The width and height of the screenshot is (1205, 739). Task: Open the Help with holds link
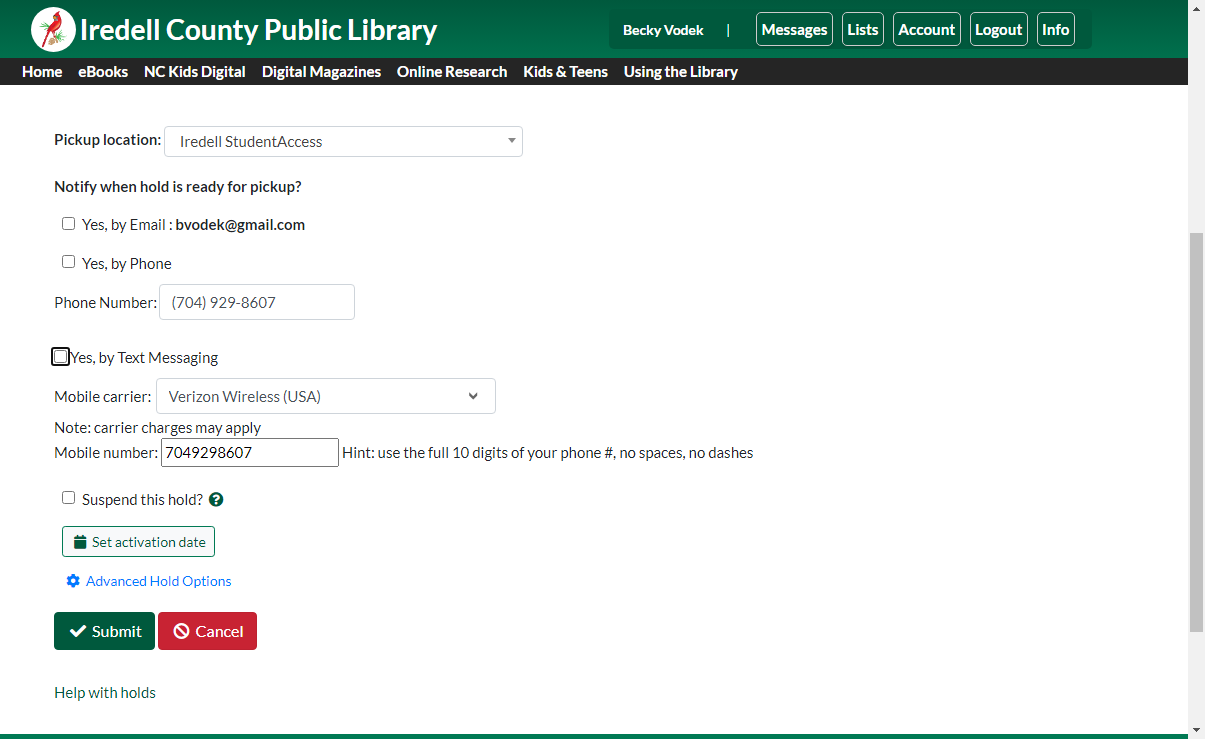coord(105,692)
